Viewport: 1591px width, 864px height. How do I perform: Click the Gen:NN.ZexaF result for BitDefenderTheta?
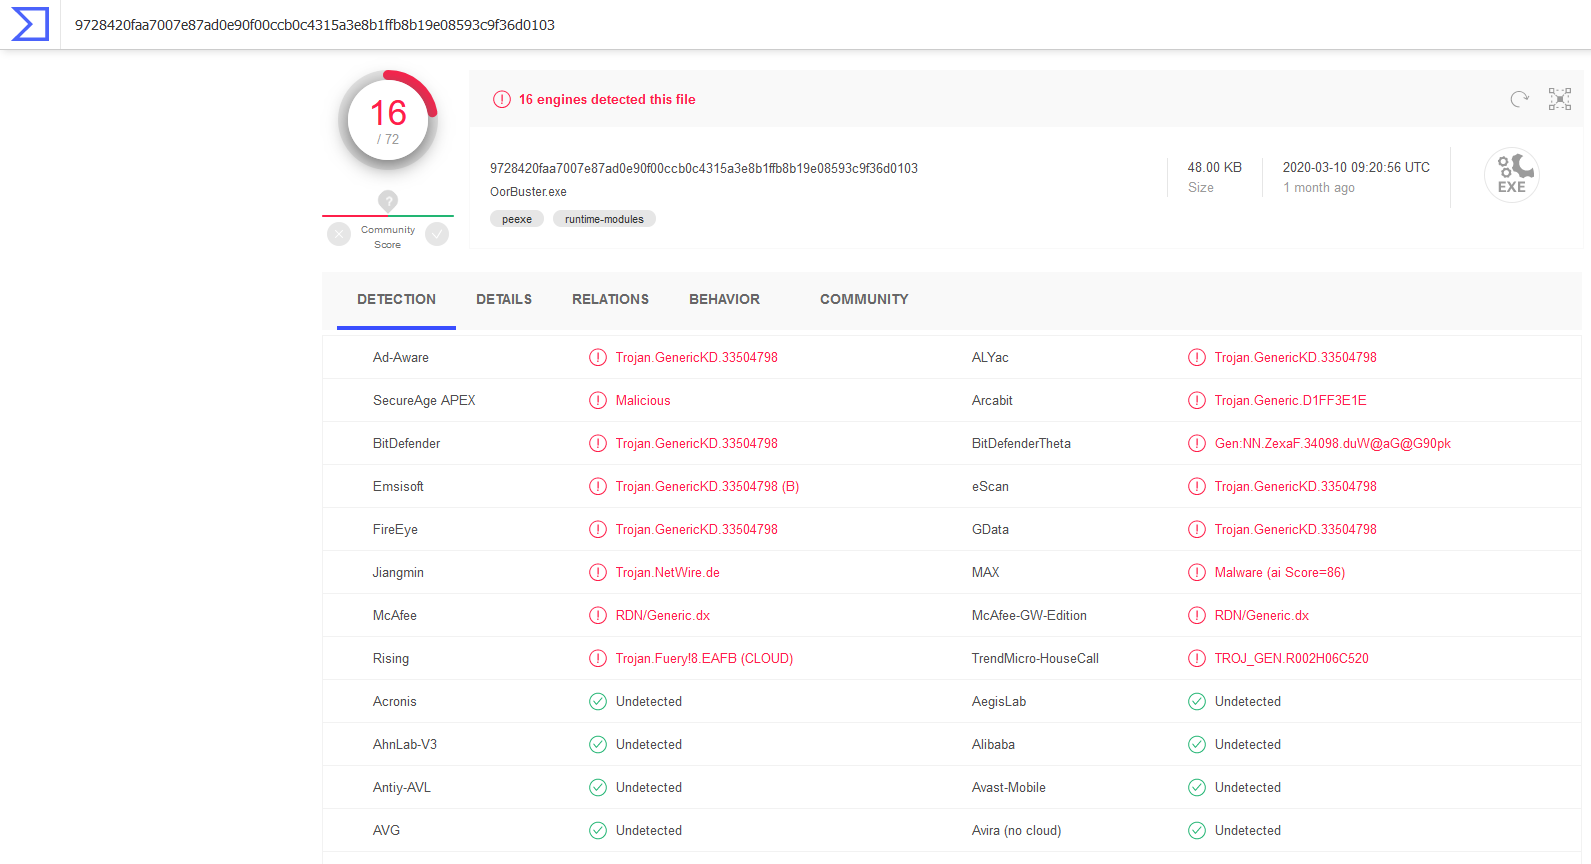pyautogui.click(x=1333, y=443)
